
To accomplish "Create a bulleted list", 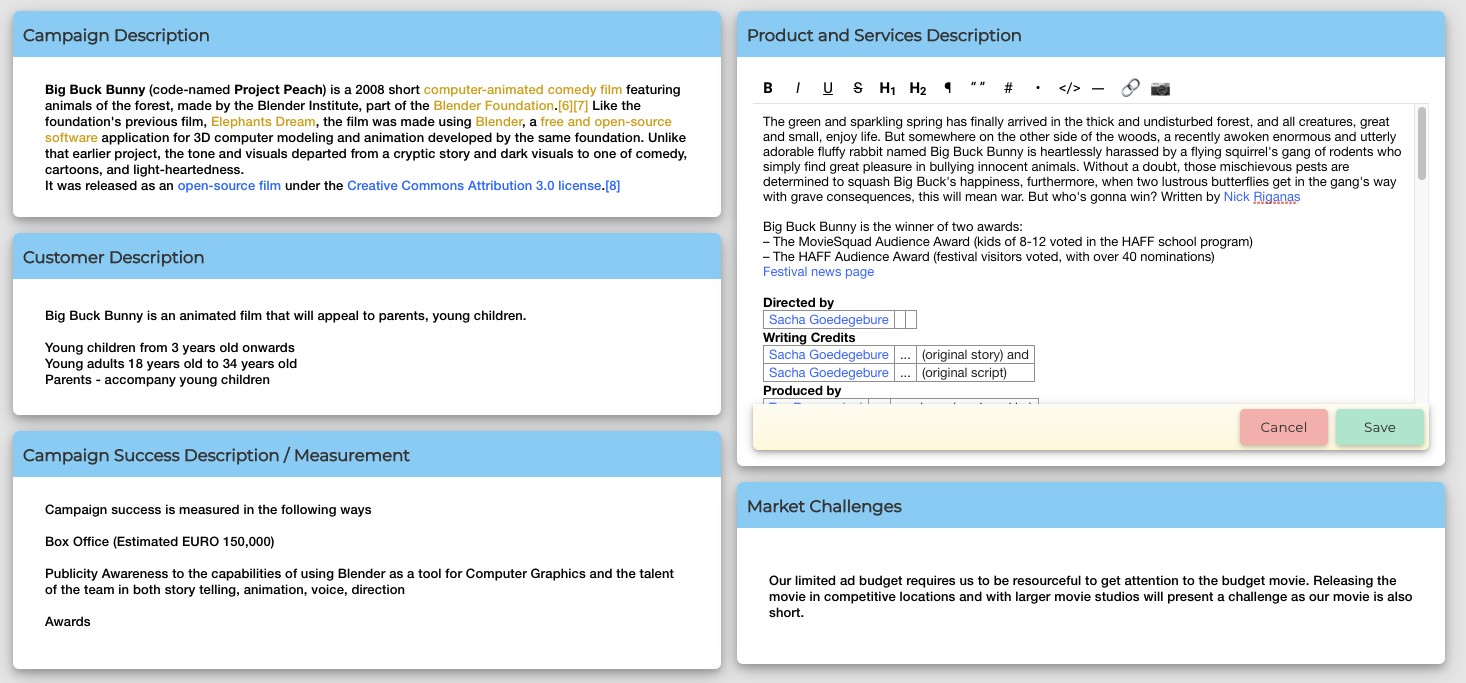I will pos(1038,88).
